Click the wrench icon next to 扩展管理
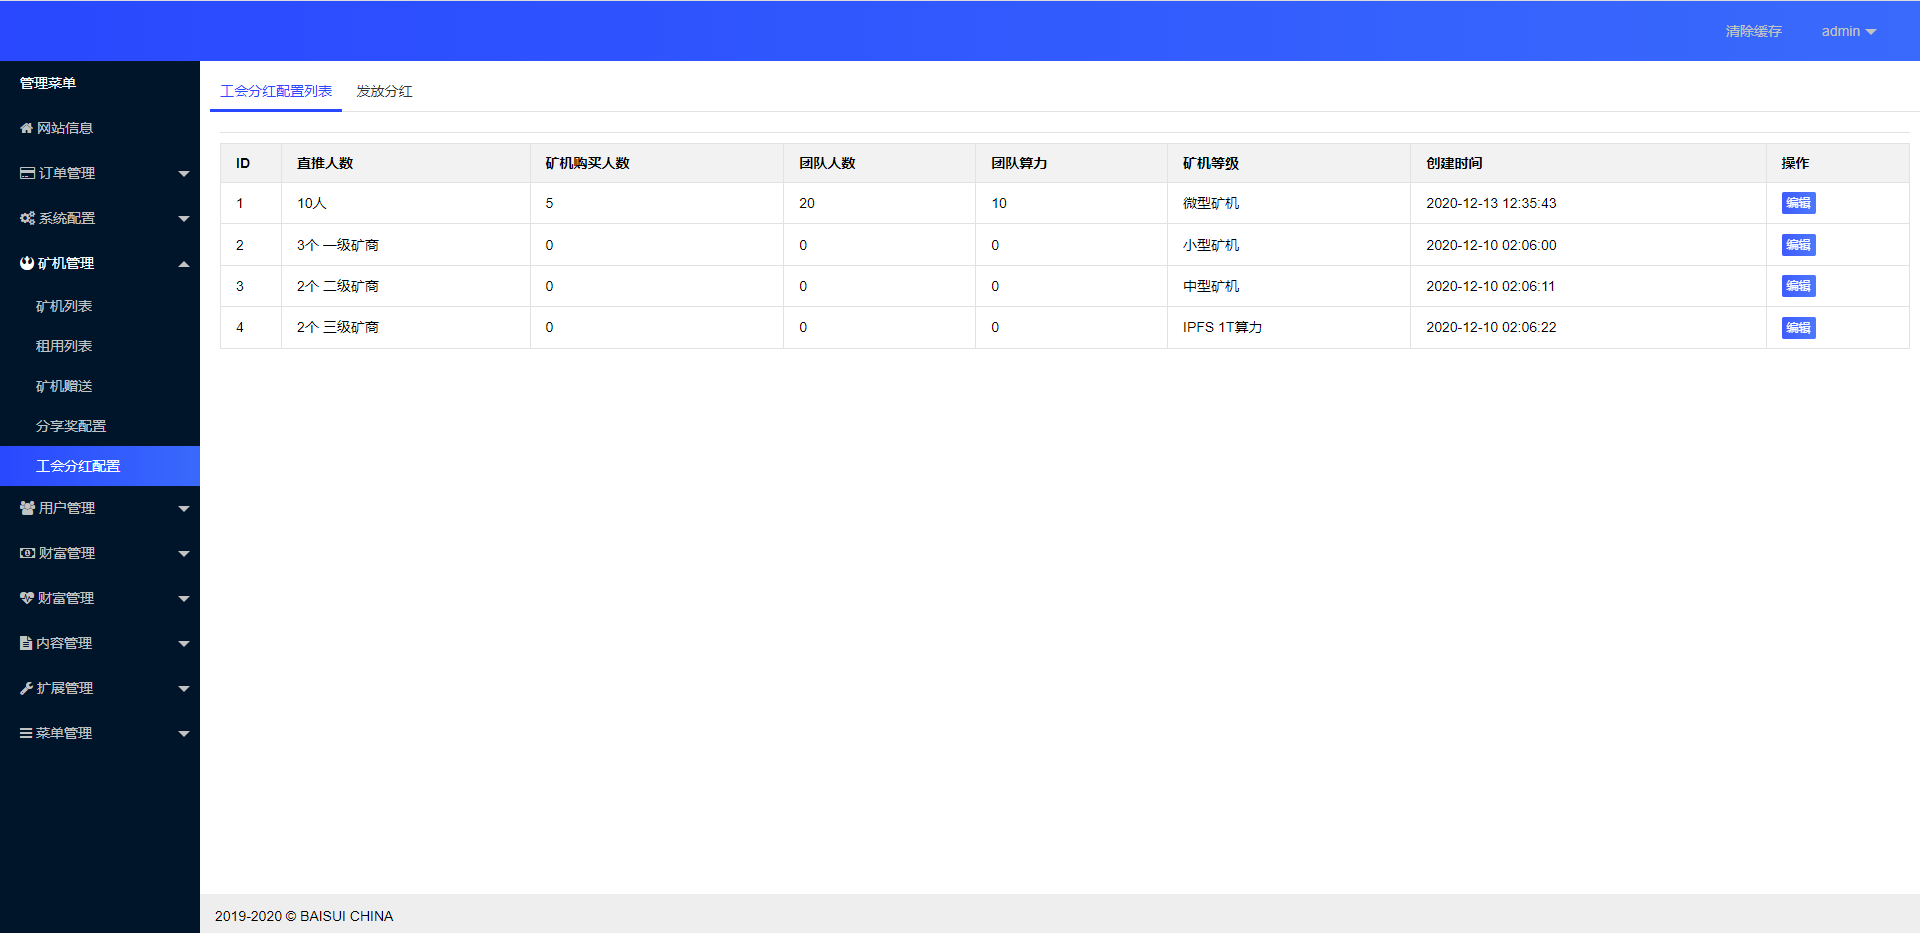1920x933 pixels. 26,687
